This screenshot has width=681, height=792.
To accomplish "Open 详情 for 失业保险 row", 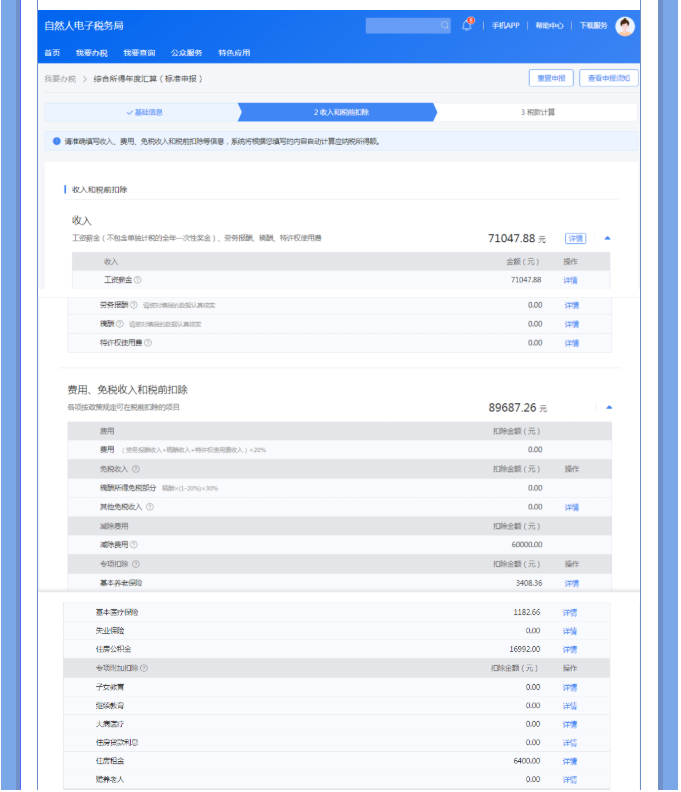I will coord(570,631).
